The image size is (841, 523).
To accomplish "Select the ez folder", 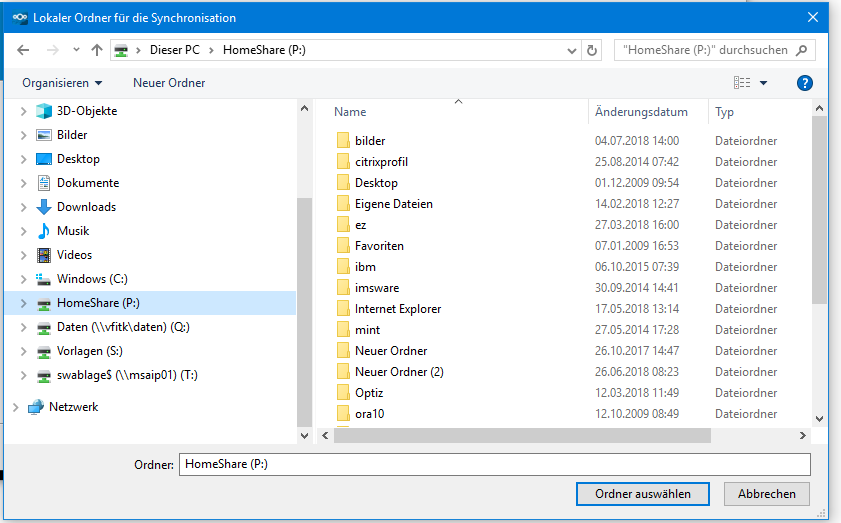I will [360, 225].
